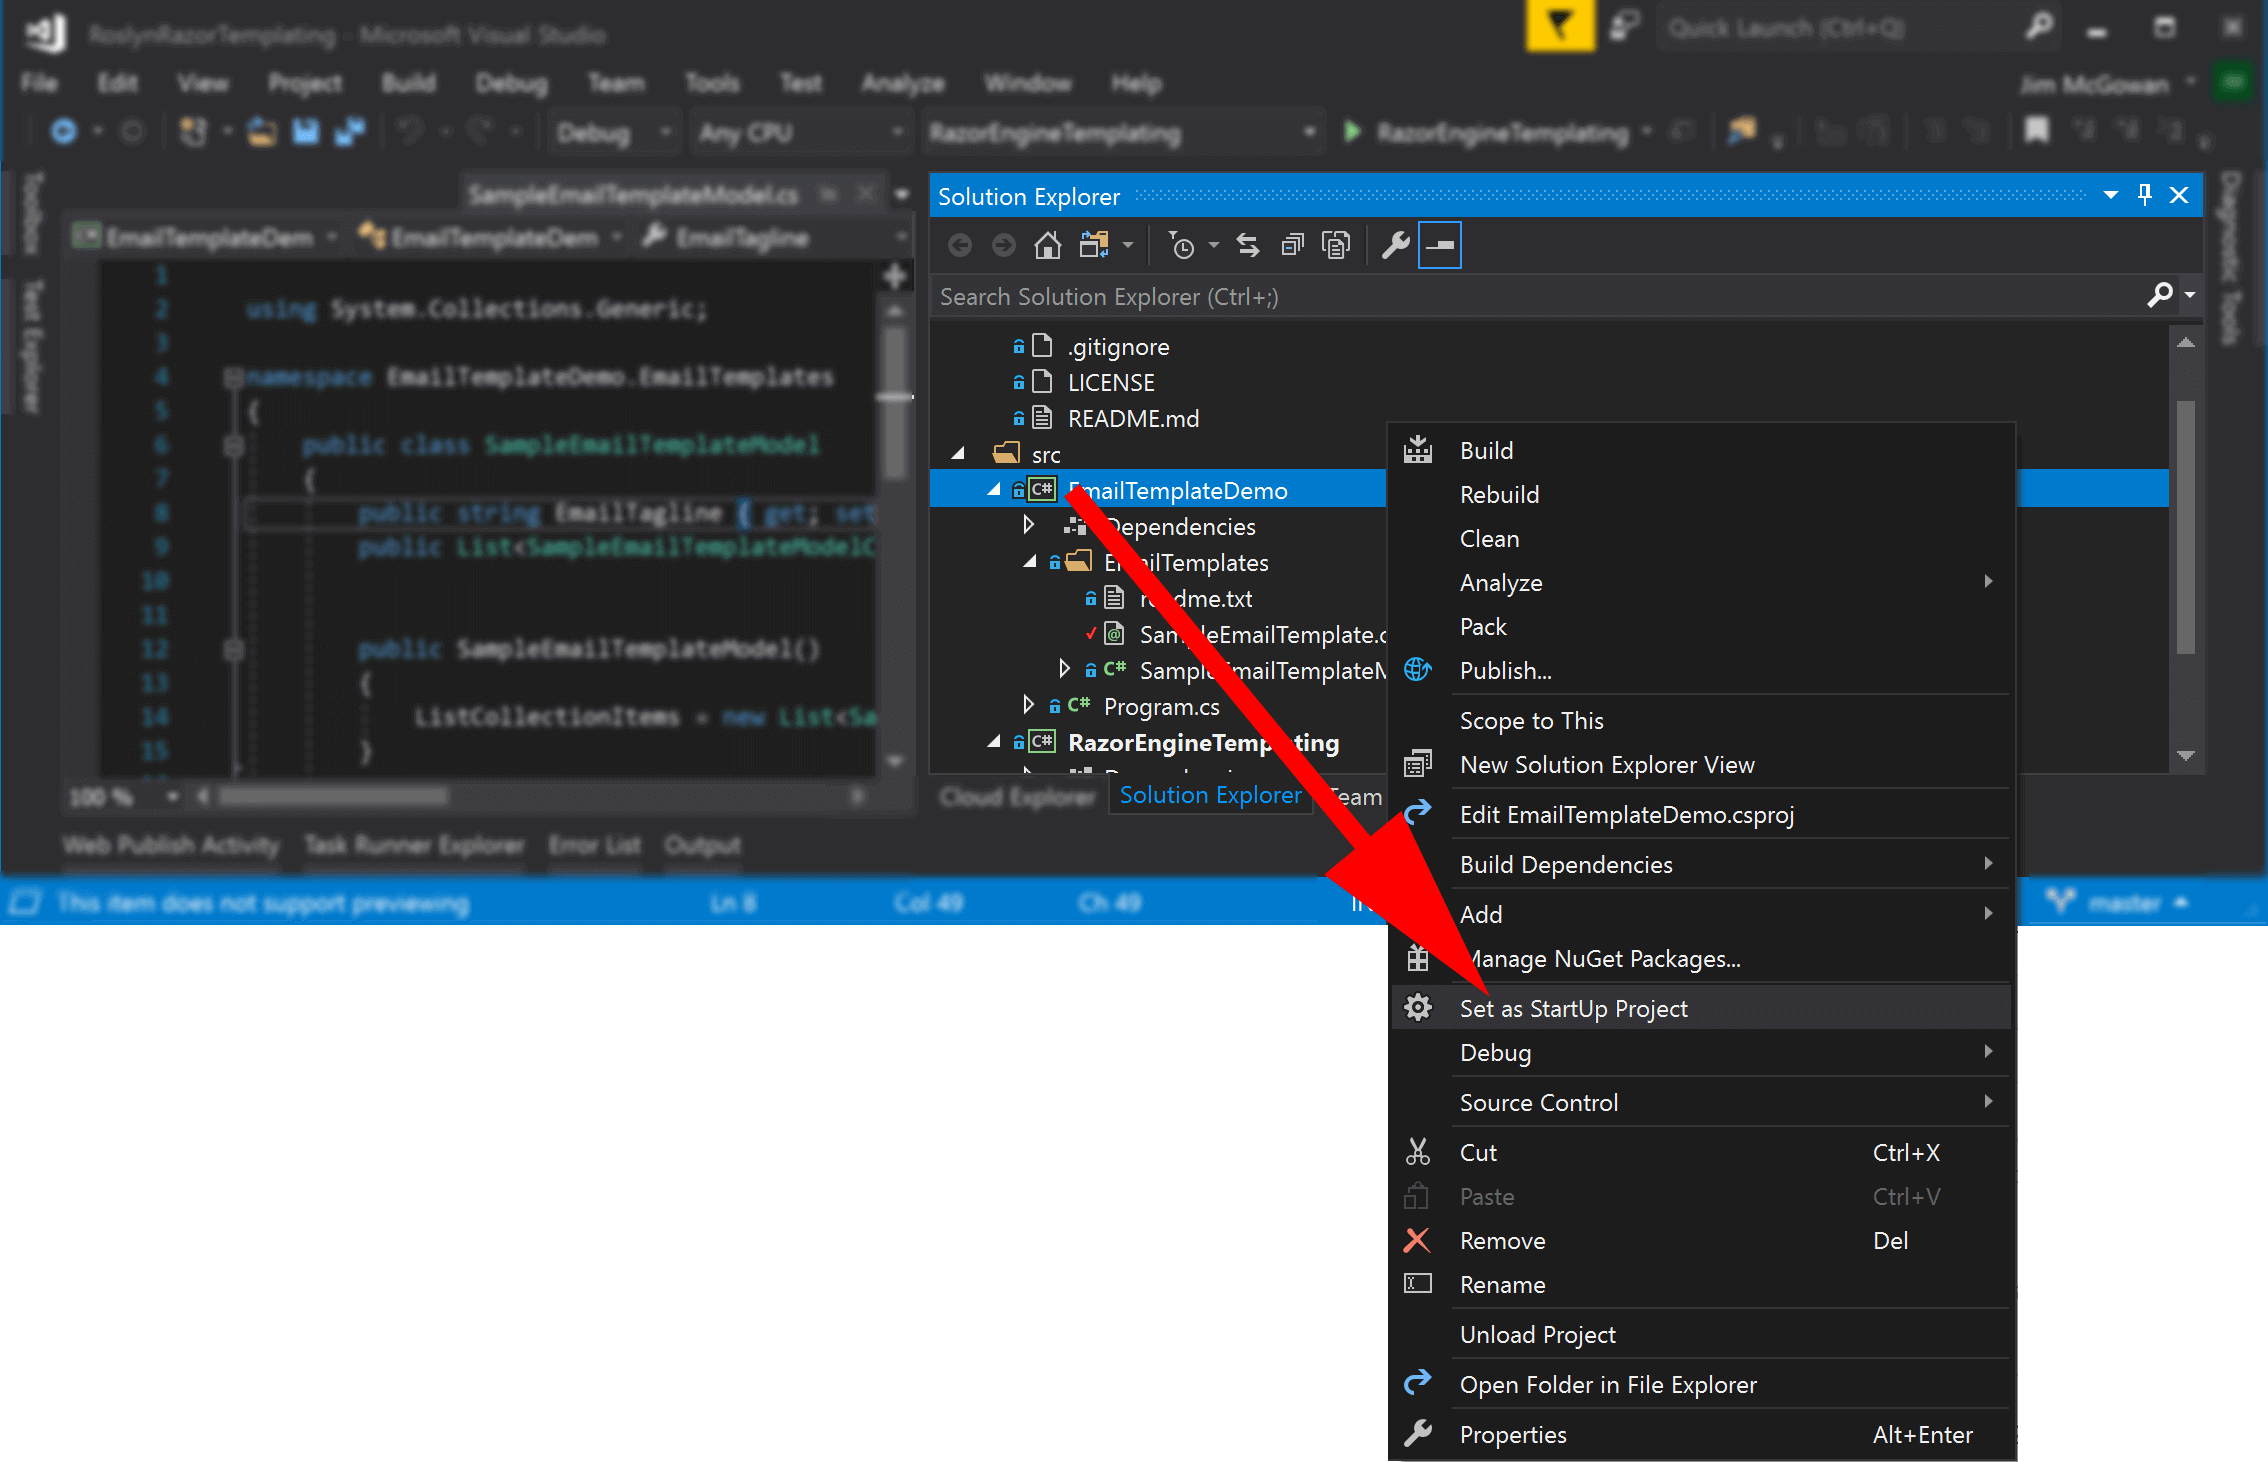Choose Unload Project
The width and height of the screenshot is (2268, 1462).
pyautogui.click(x=1701, y=1335)
